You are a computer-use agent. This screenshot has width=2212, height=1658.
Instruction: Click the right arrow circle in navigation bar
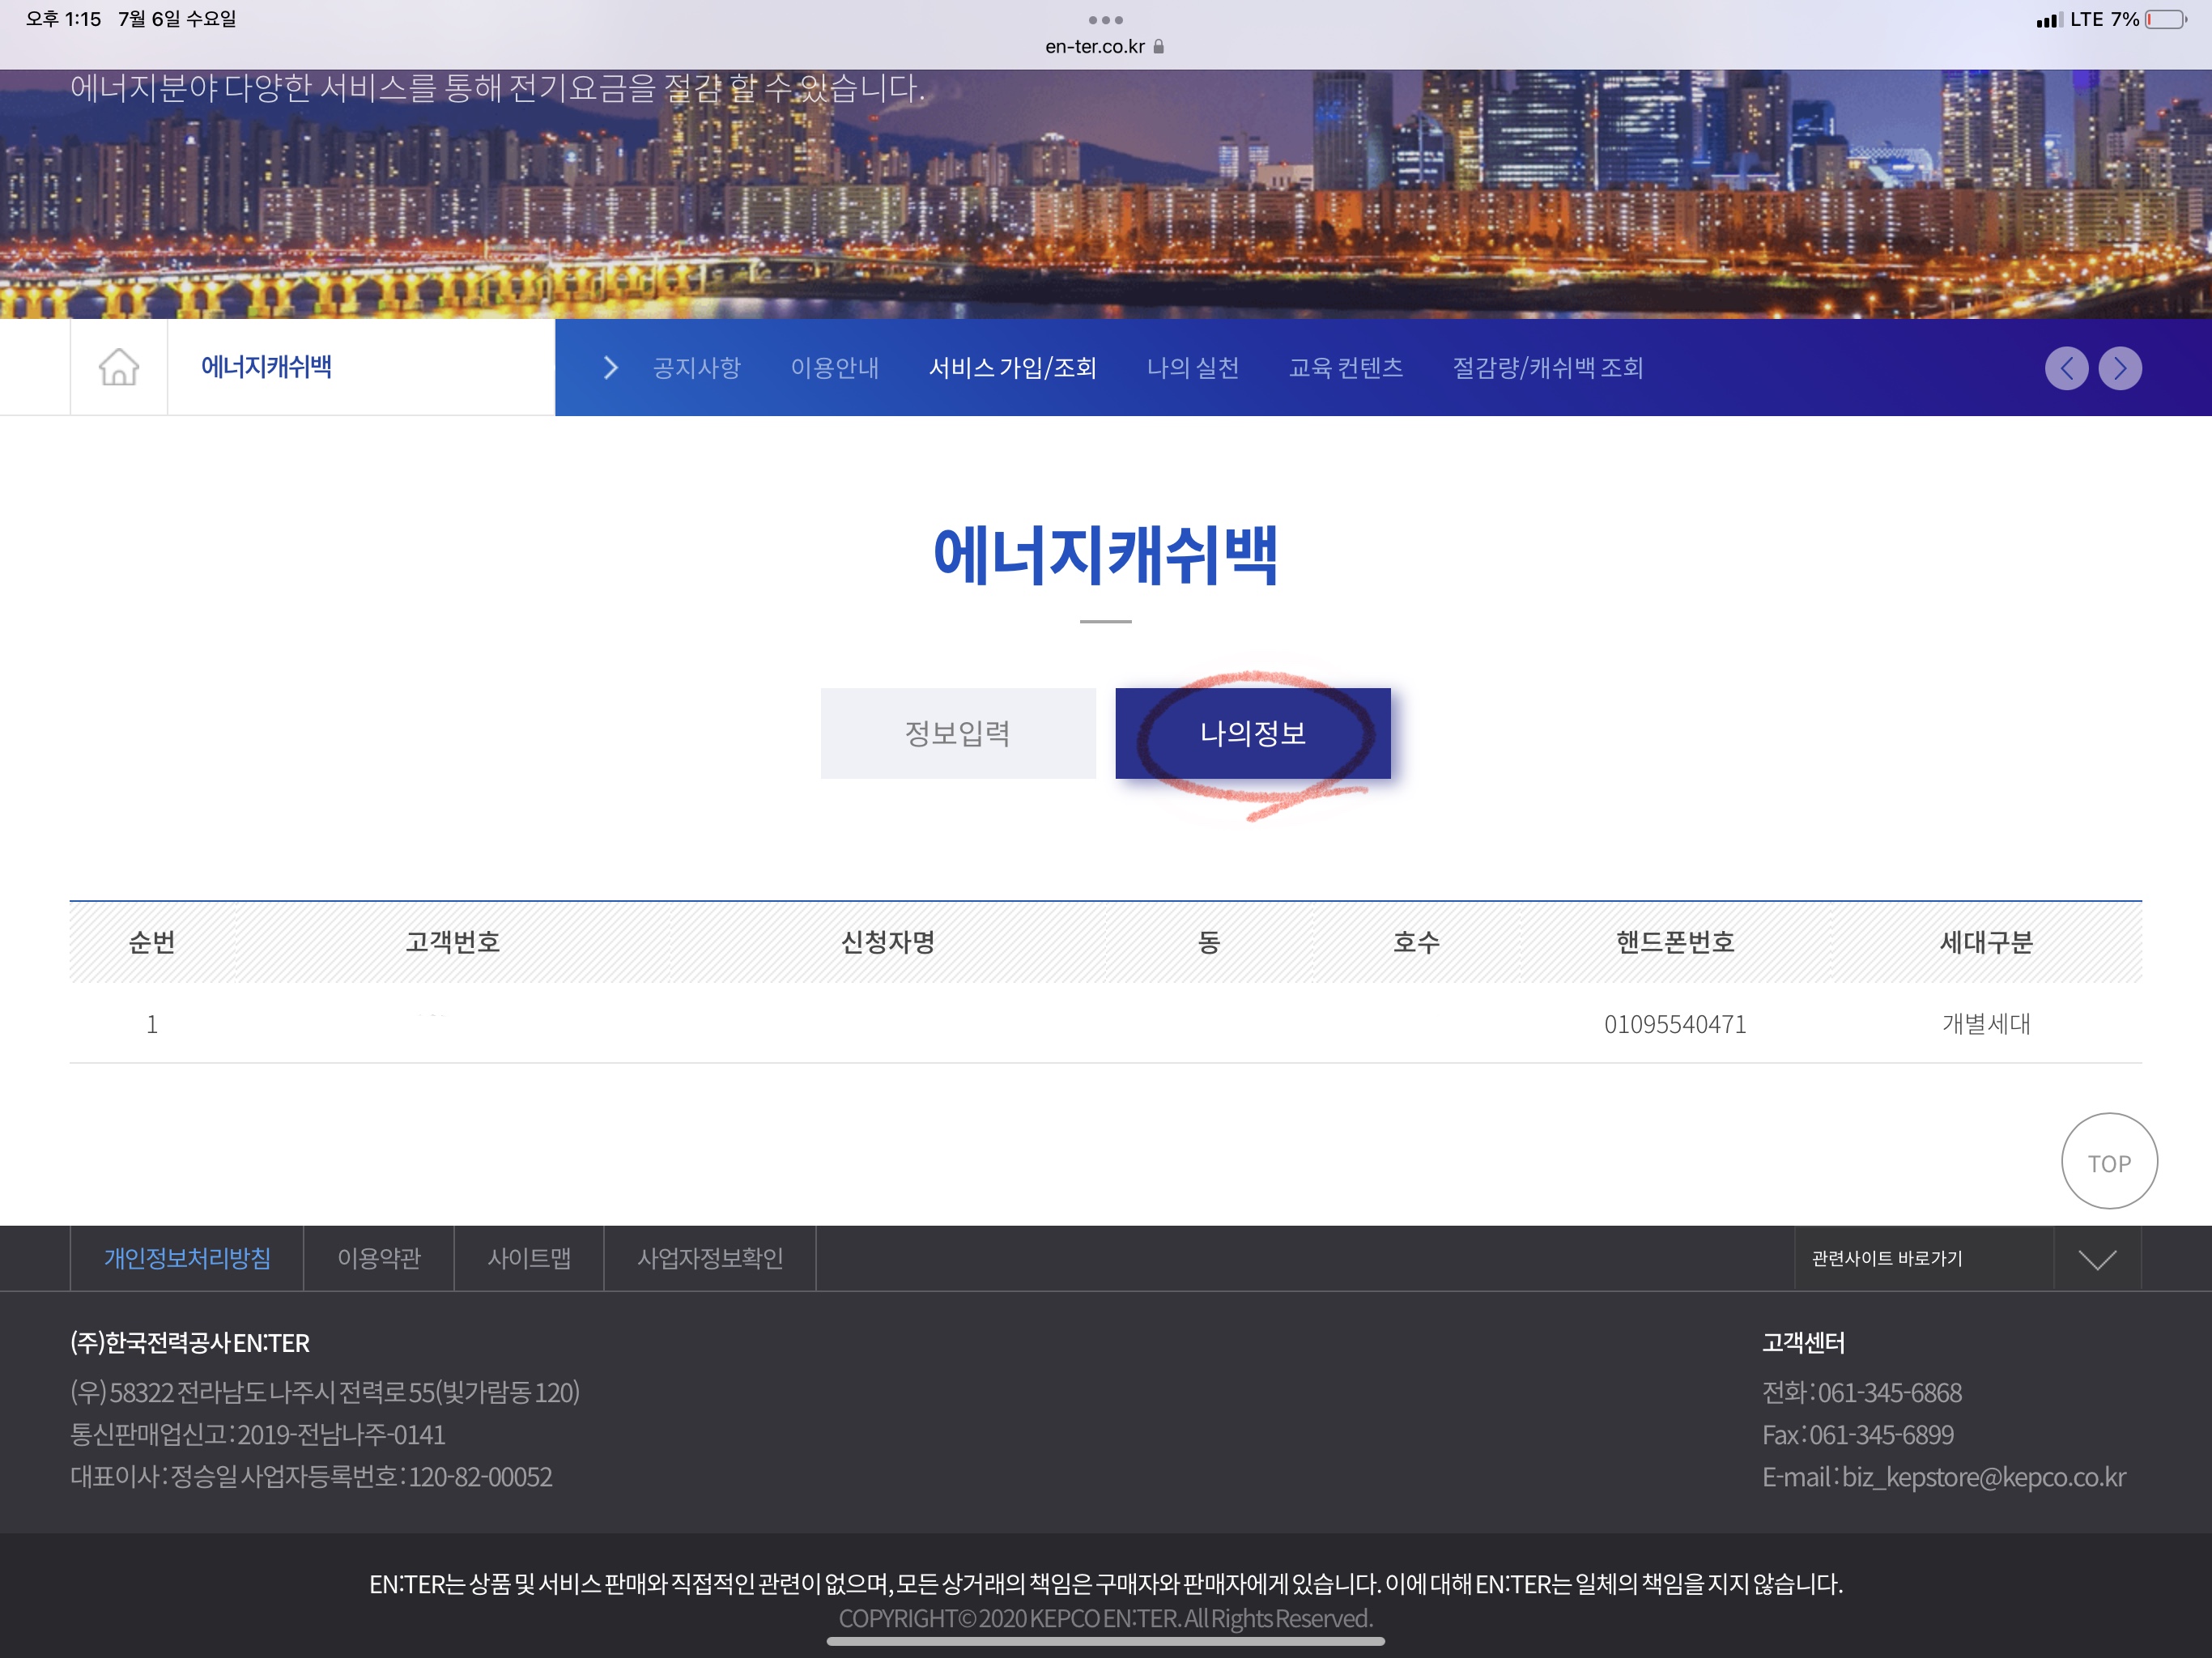coord(2119,368)
